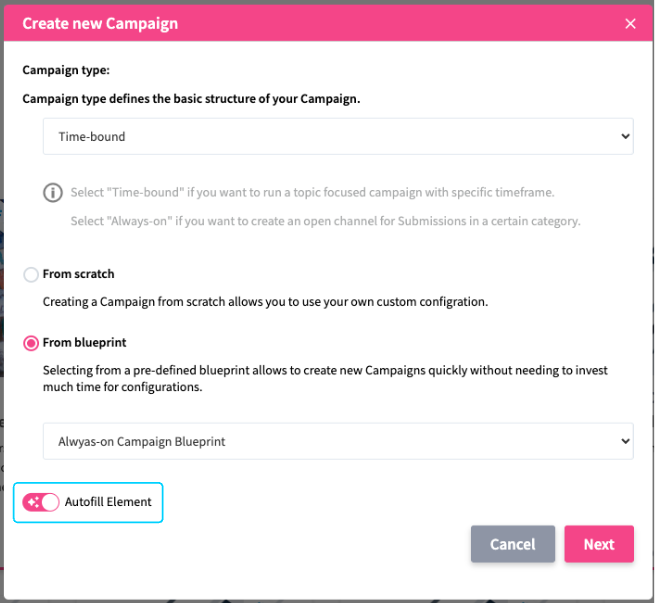
Task: Open the Time-bound campaign type dropdown
Action: pos(337,136)
